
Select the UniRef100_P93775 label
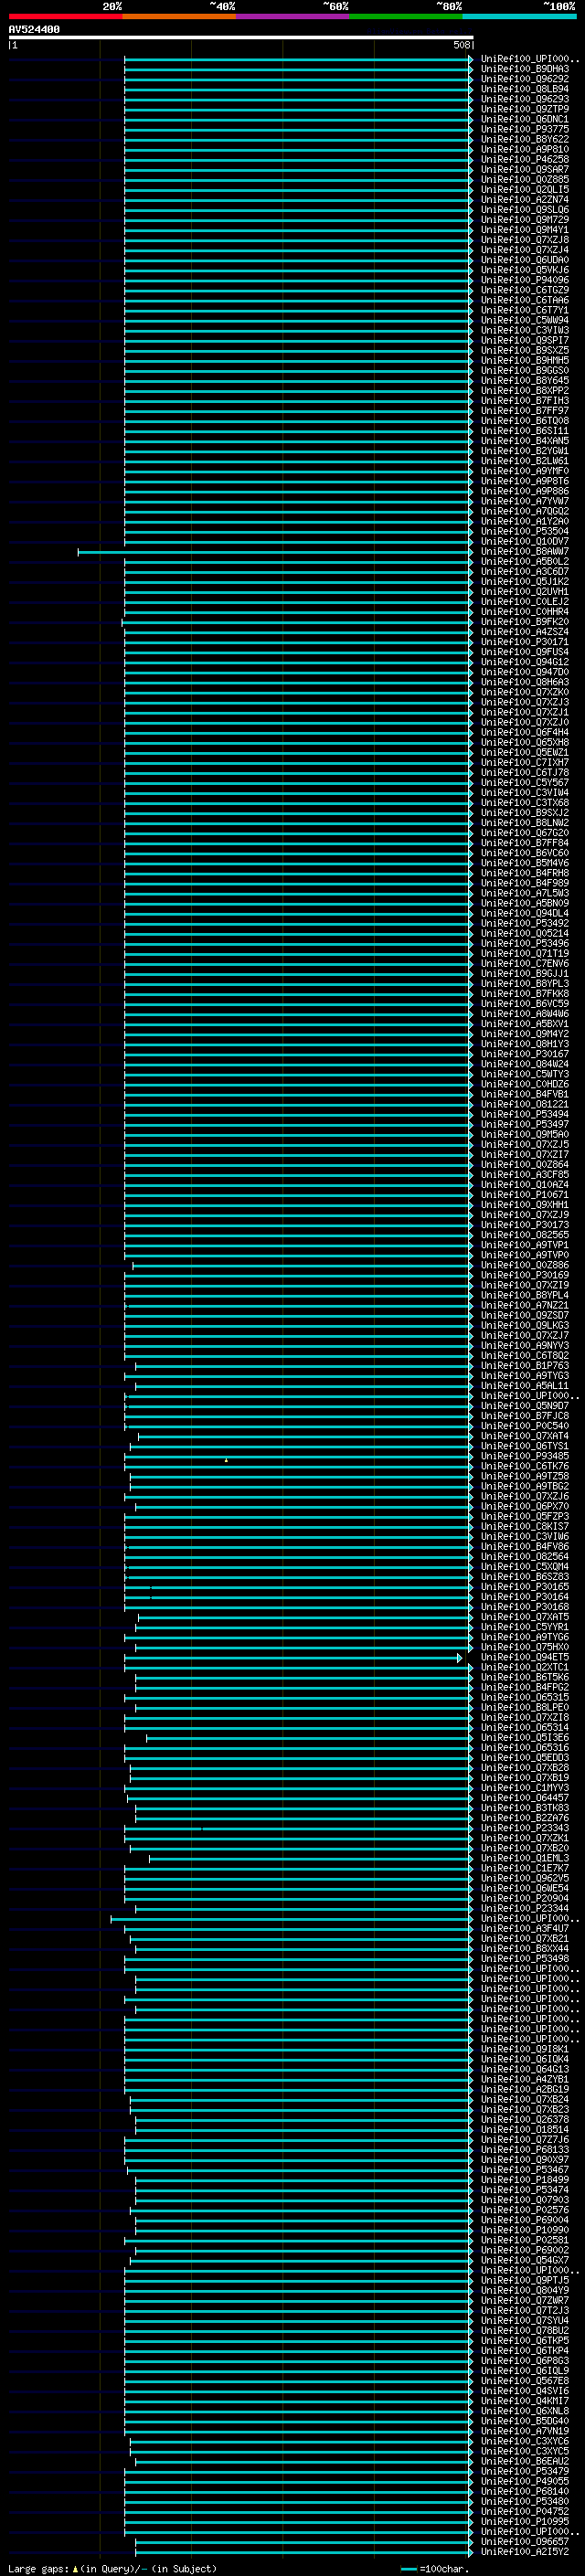click(525, 129)
